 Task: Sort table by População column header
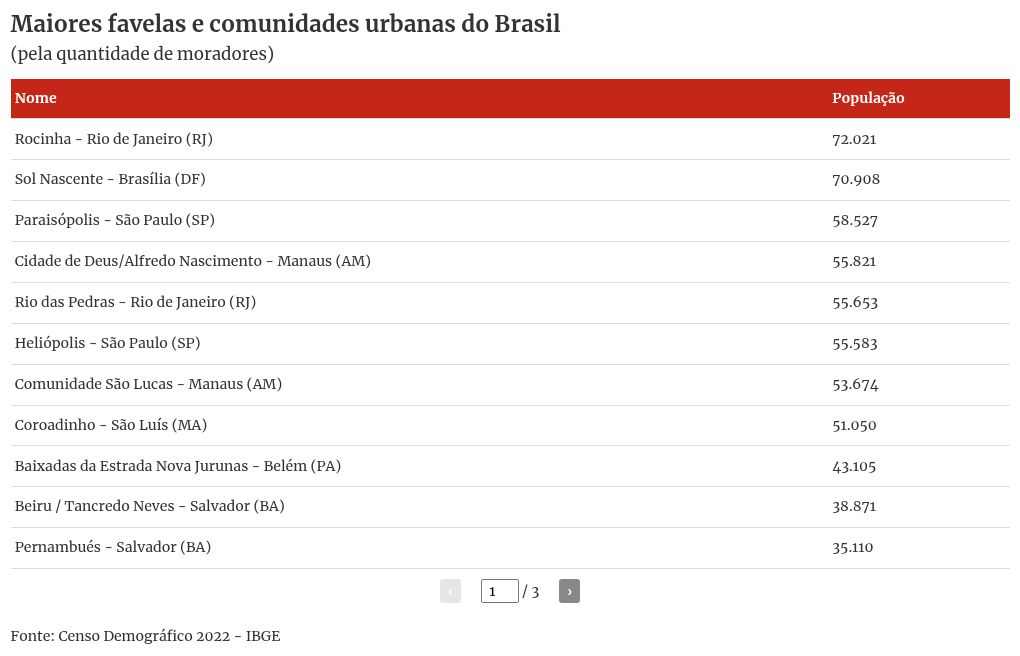click(868, 98)
